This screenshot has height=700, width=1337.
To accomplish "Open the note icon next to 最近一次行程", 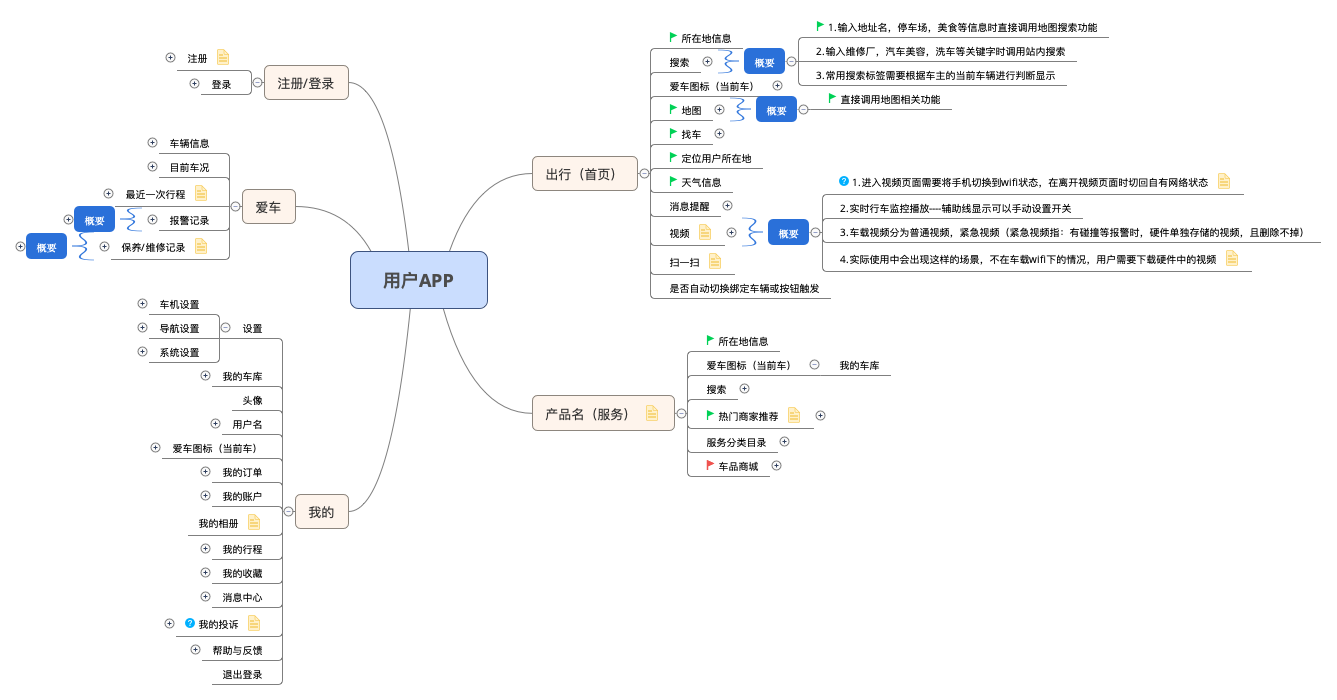I will tap(201, 194).
